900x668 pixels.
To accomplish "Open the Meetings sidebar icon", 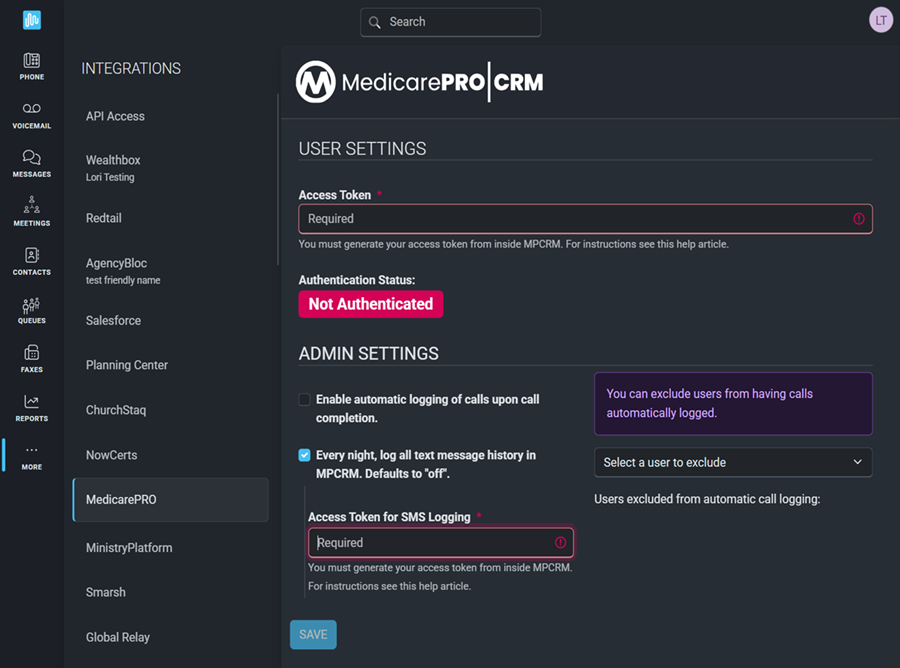I will click(32, 207).
